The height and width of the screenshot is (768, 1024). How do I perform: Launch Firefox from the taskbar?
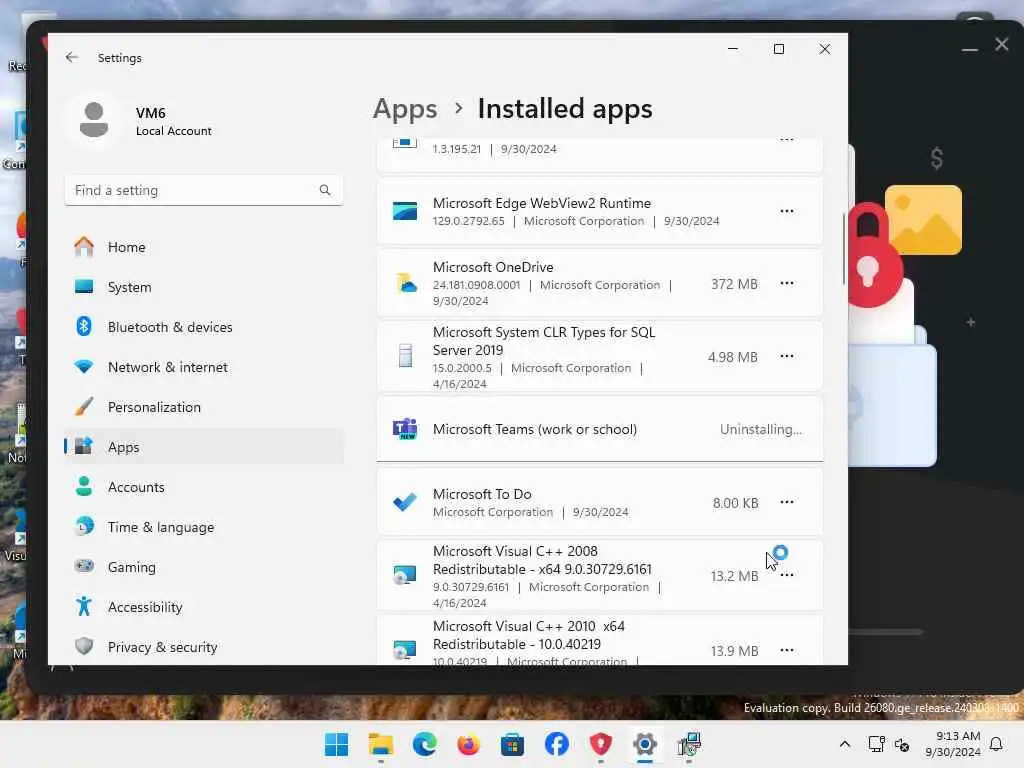point(468,744)
